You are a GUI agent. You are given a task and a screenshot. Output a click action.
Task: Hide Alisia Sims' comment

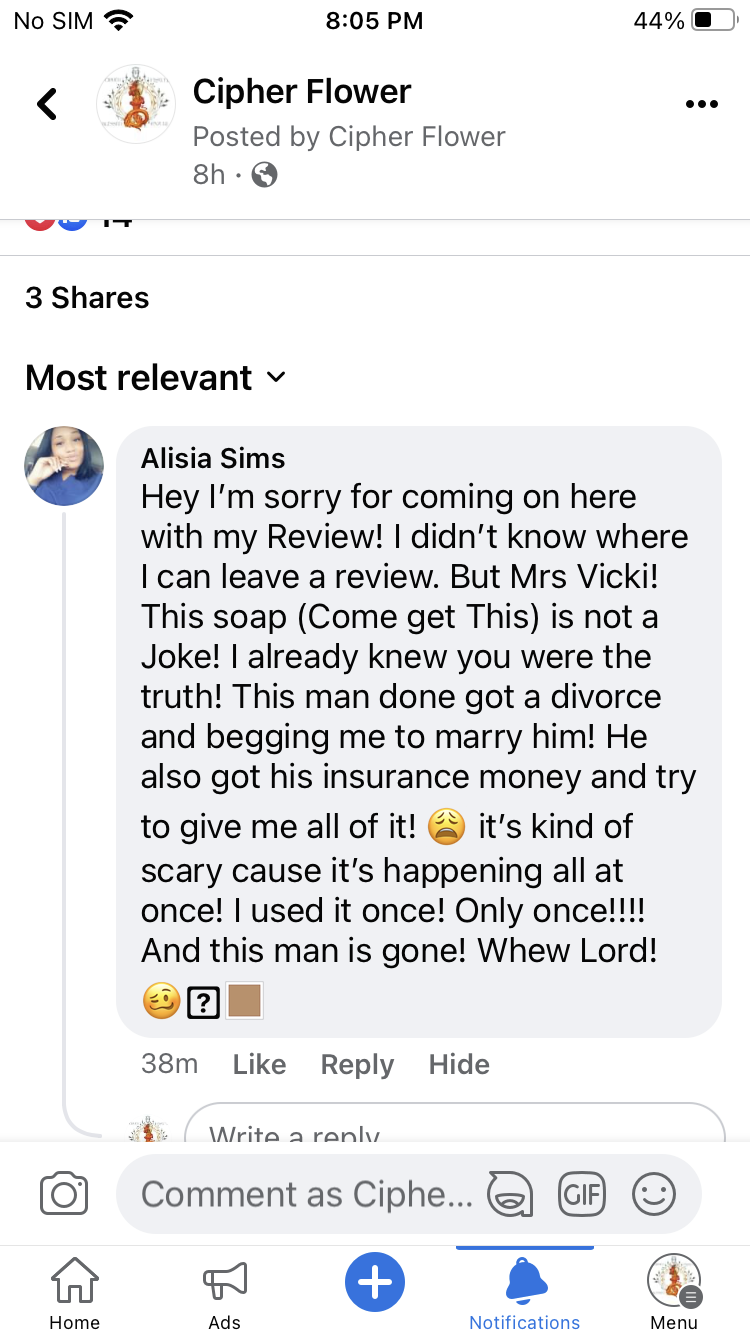tap(459, 1064)
